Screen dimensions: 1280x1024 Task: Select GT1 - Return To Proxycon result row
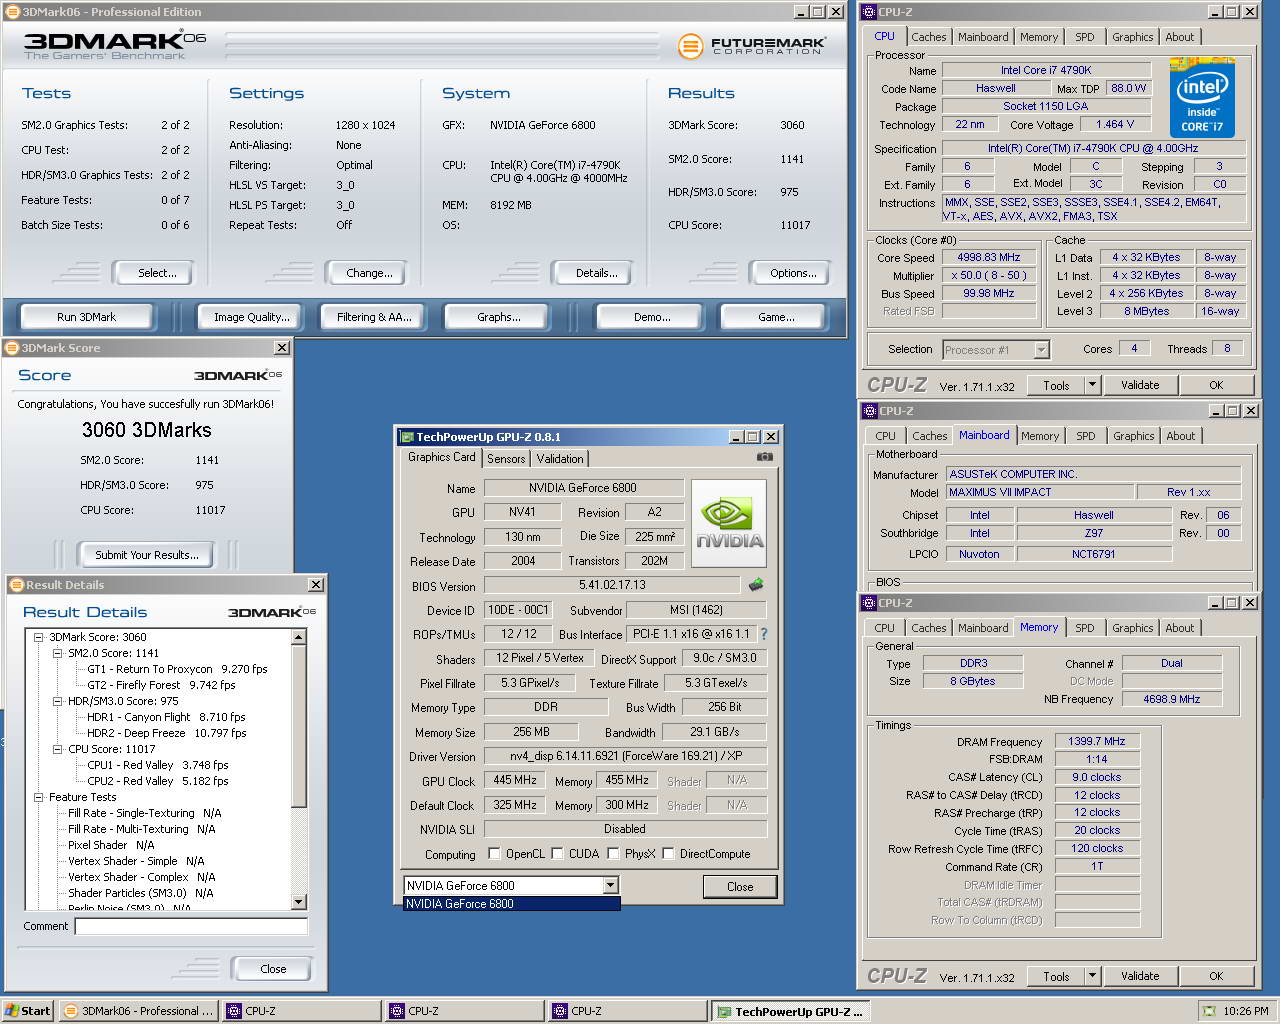(x=177, y=669)
